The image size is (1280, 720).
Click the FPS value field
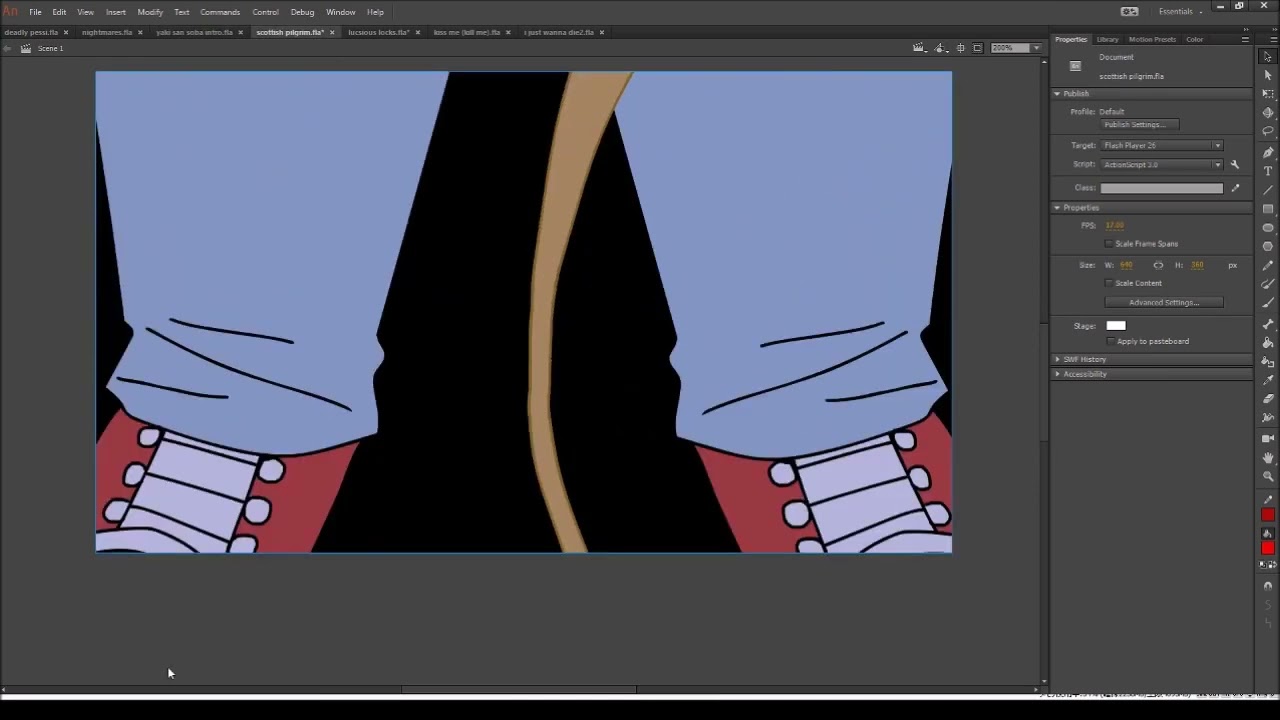(x=1115, y=225)
